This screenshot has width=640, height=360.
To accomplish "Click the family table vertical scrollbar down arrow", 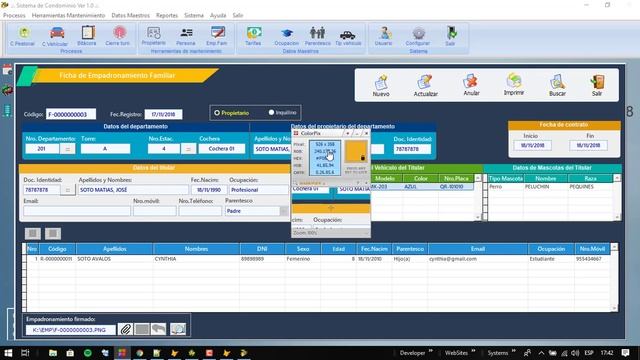I will [x=614, y=308].
